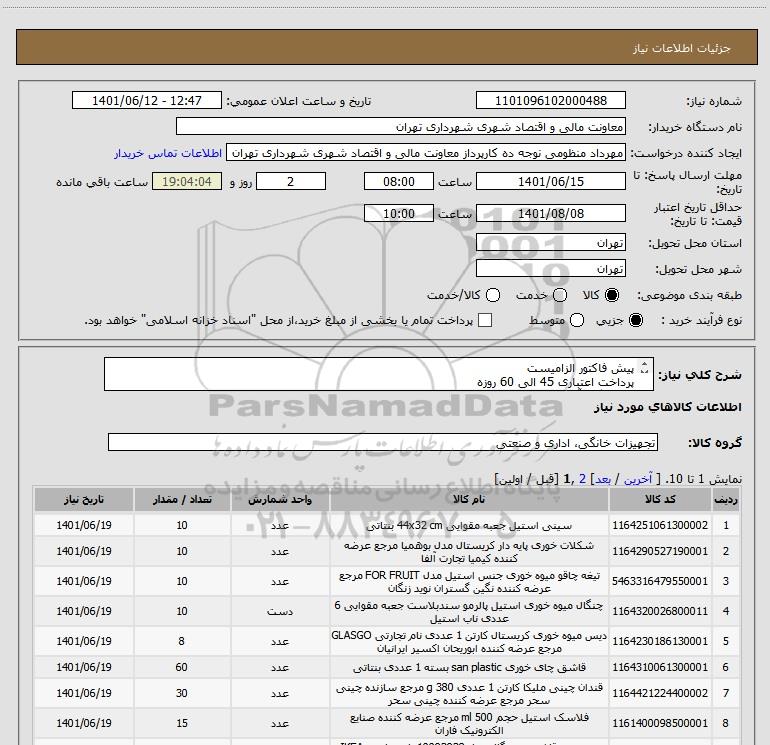Viewport: 770px width, 745px height.
Task: Open page 2 of items list
Action: 582,479
